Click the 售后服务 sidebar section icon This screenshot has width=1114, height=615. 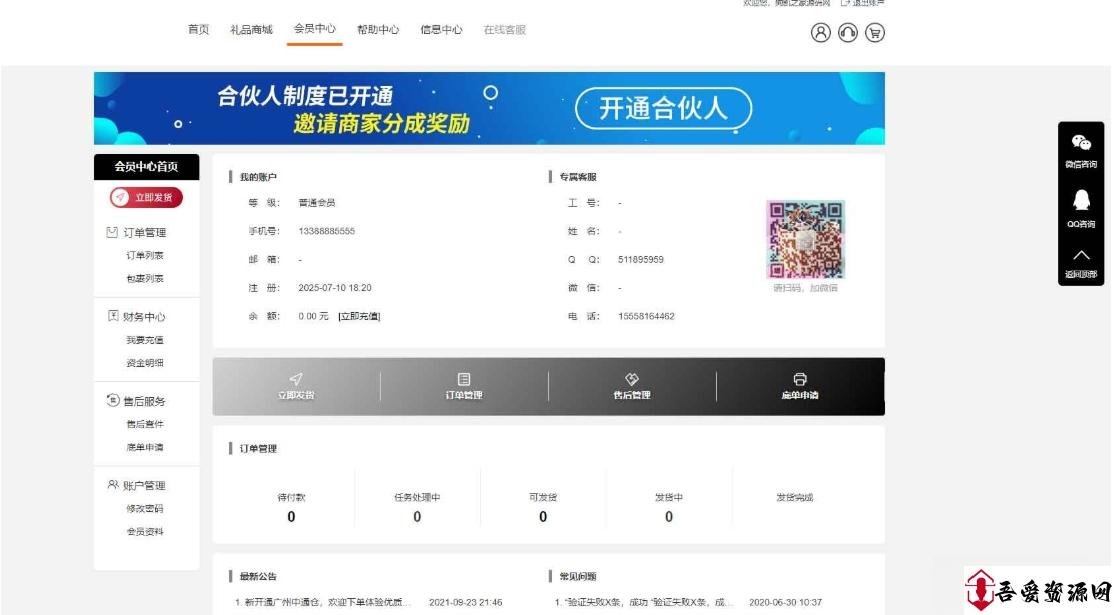pos(112,401)
